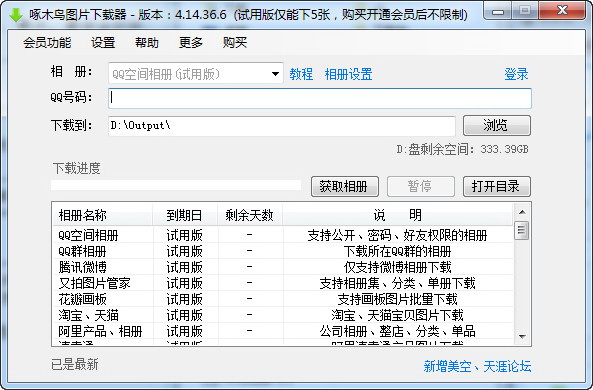Select the 腾讯微博 row

coord(283,267)
